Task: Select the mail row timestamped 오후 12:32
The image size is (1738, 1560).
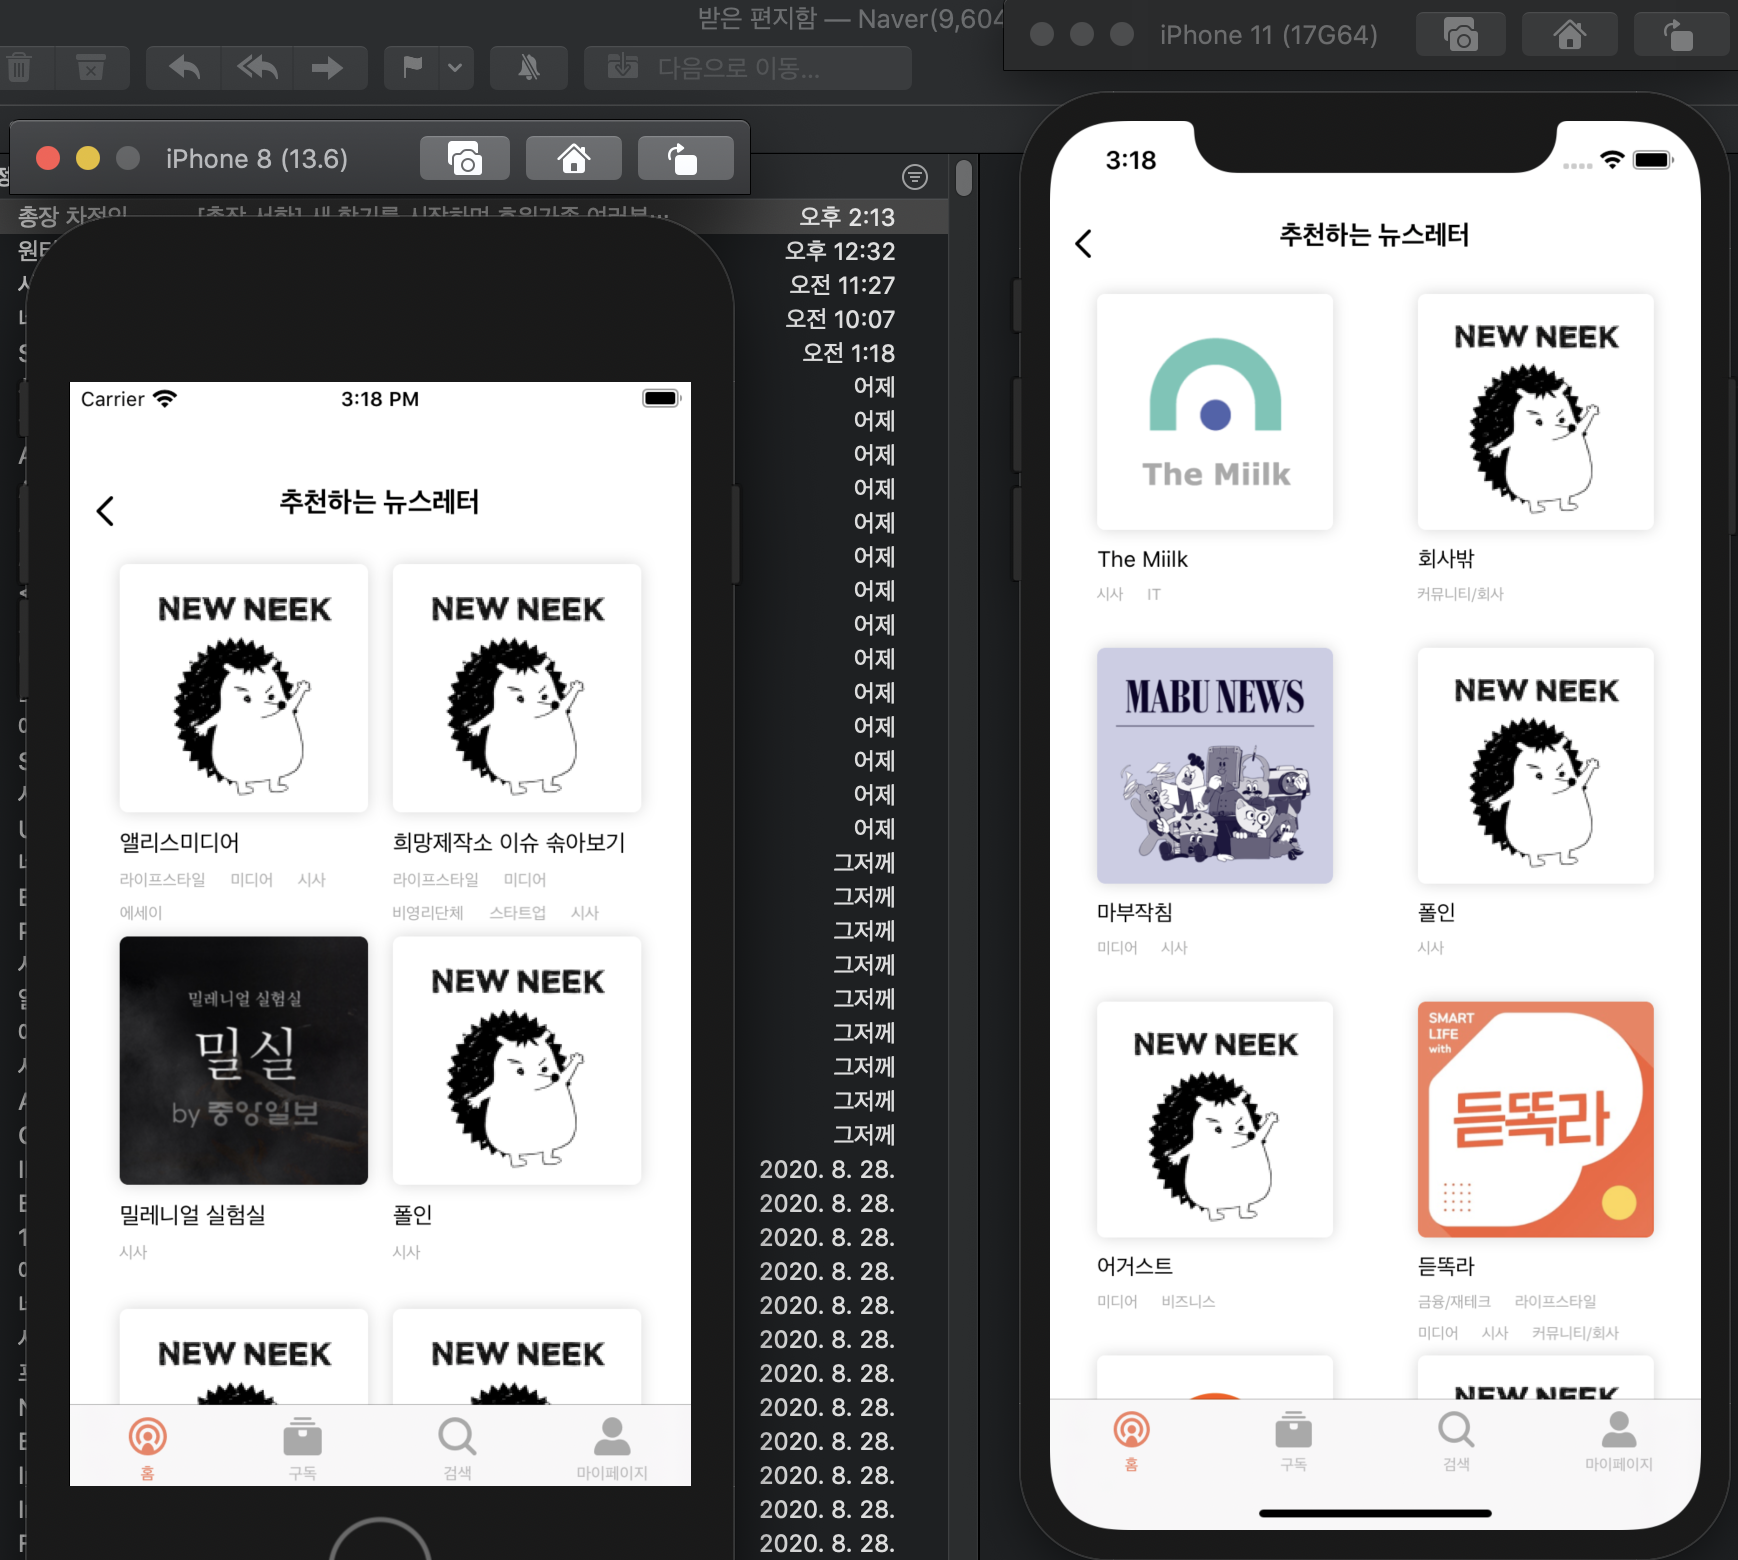Action: [474, 250]
